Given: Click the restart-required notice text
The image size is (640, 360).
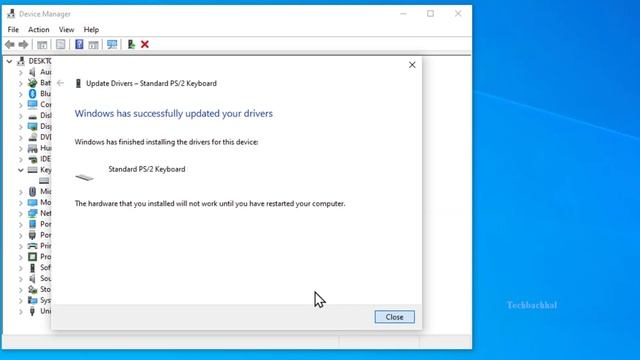Looking at the screenshot, I should [x=210, y=203].
